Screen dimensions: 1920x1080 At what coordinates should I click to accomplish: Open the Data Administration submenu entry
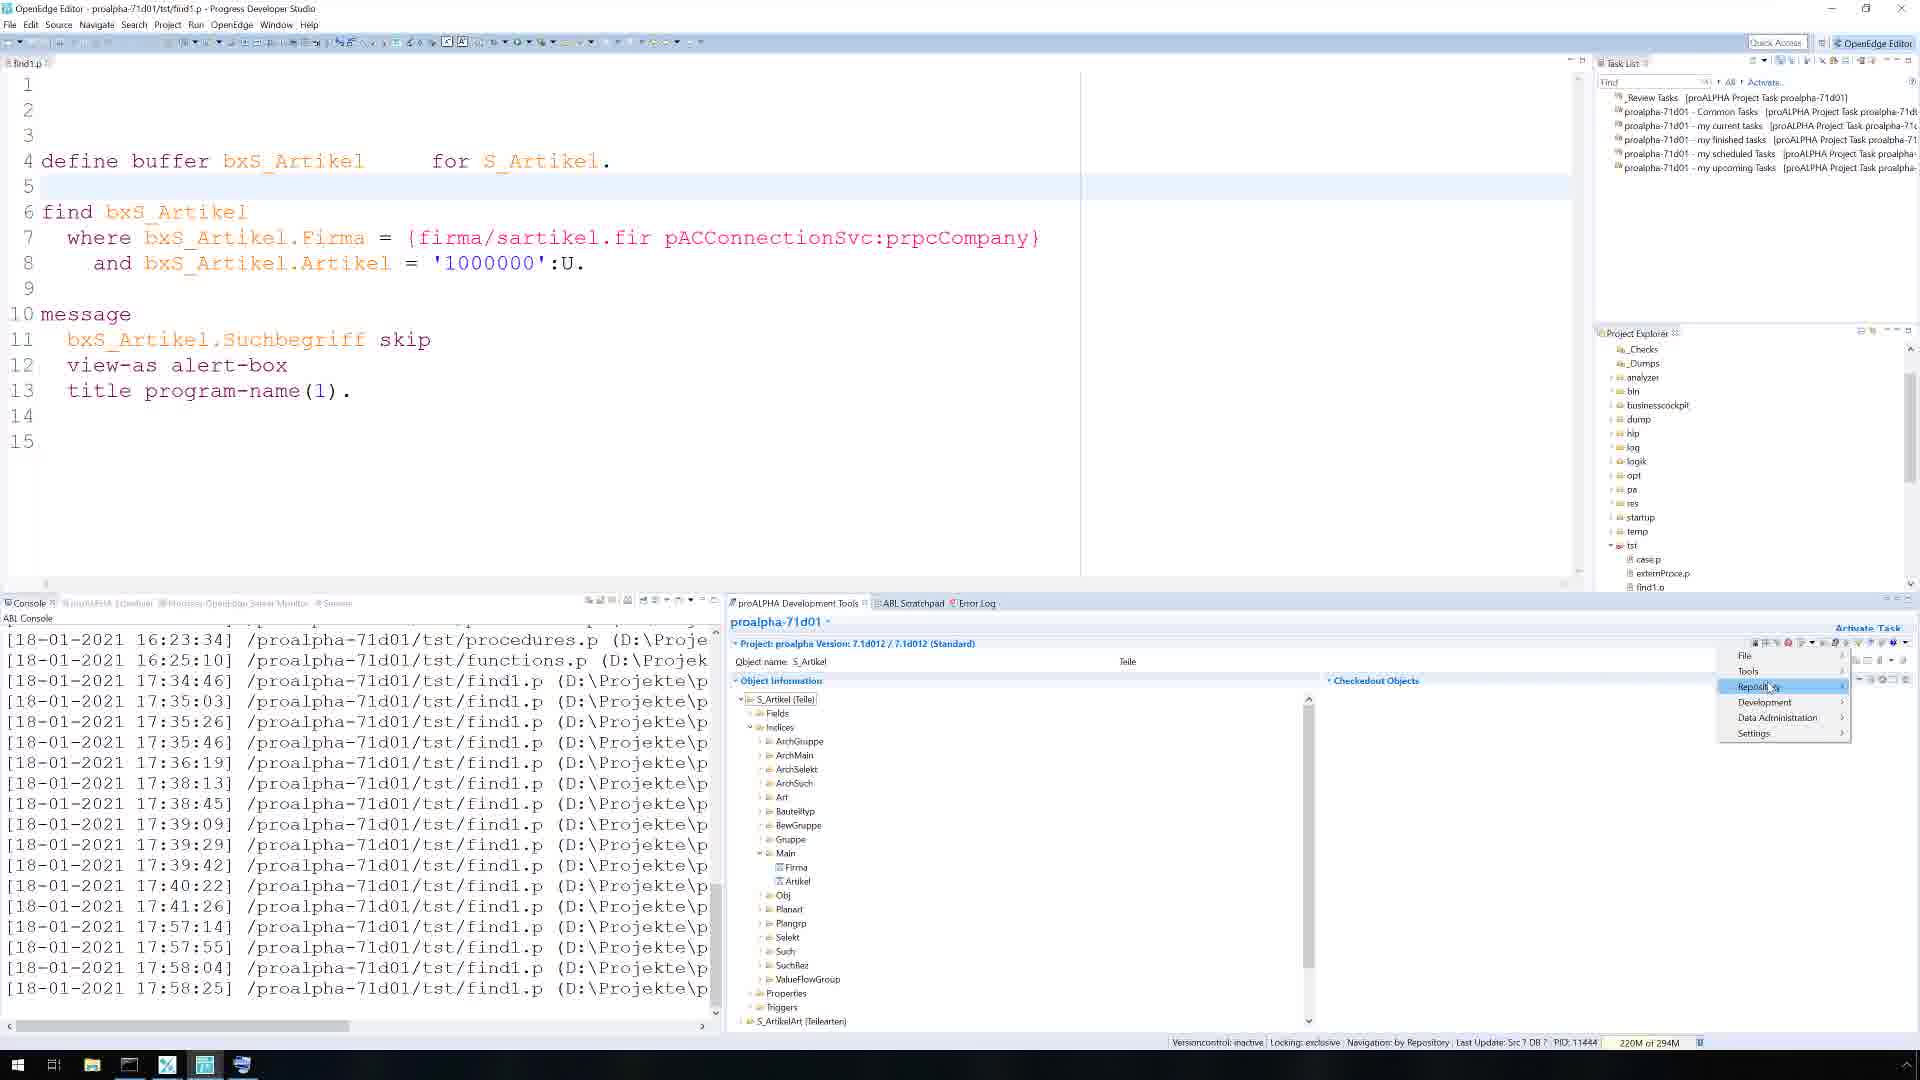[x=1784, y=718]
